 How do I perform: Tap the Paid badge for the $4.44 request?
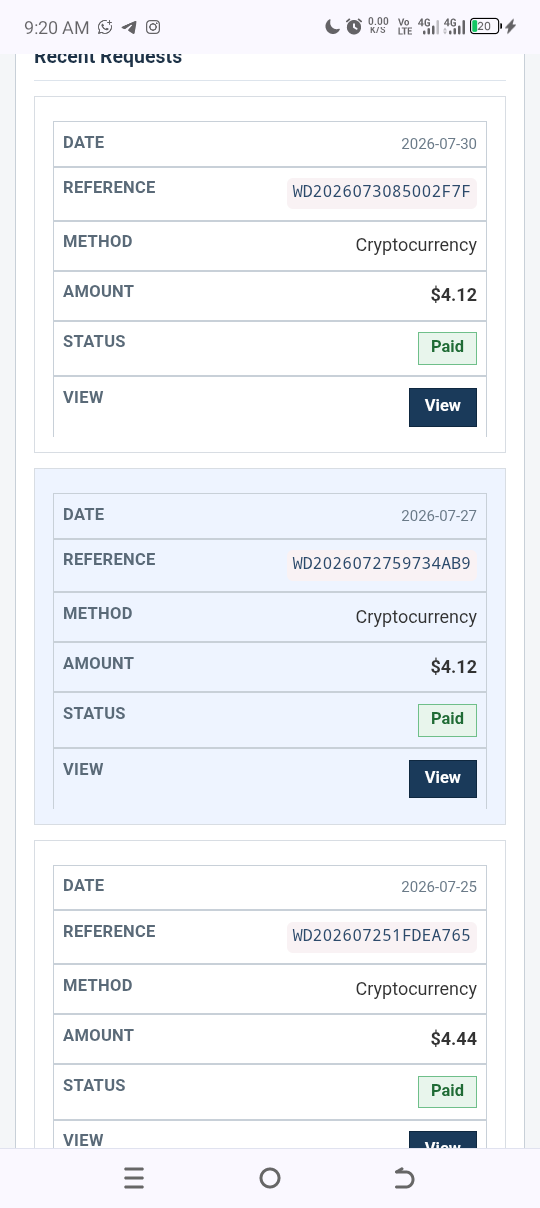pyautogui.click(x=447, y=1092)
